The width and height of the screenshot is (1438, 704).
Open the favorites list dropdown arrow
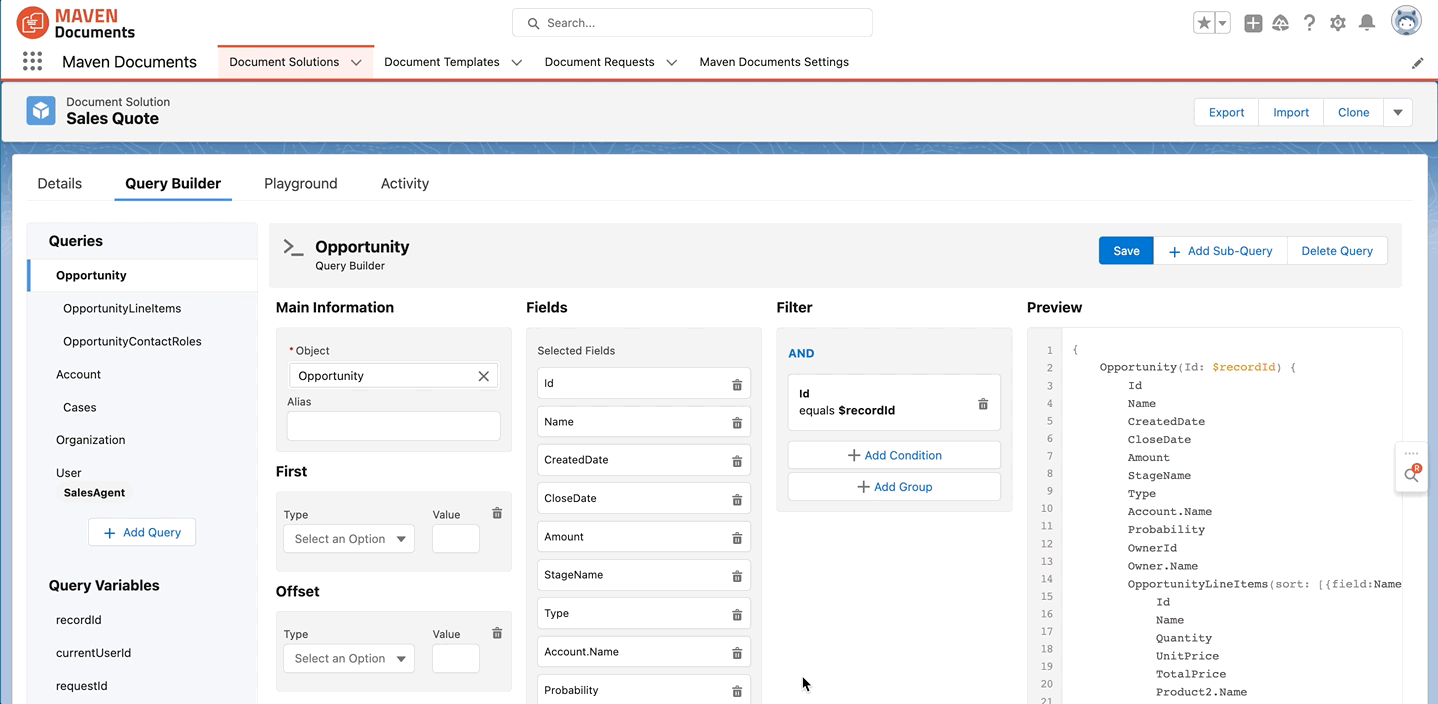pyautogui.click(x=1223, y=23)
